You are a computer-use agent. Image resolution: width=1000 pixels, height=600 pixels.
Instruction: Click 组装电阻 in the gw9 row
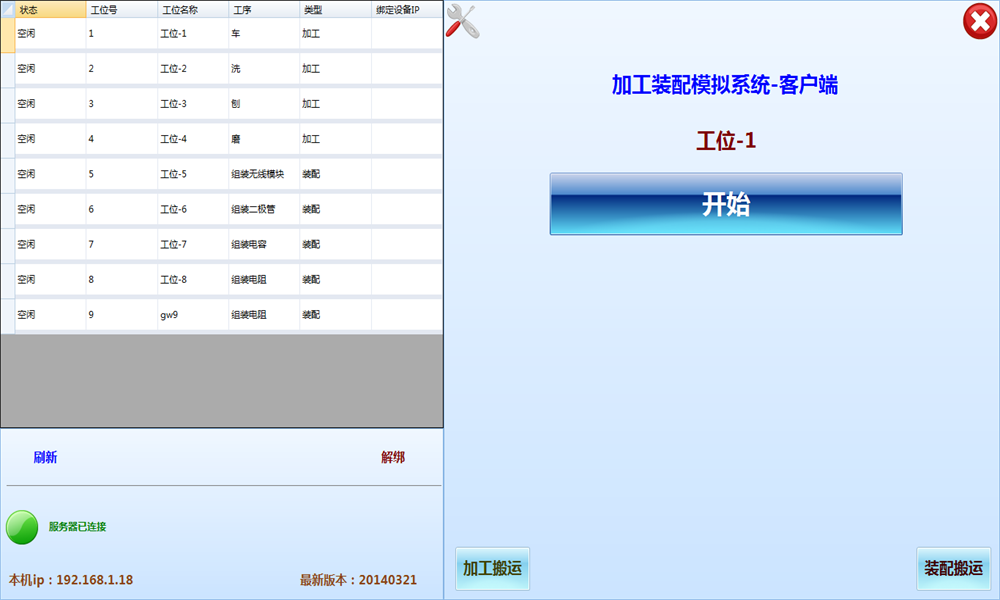(264, 314)
